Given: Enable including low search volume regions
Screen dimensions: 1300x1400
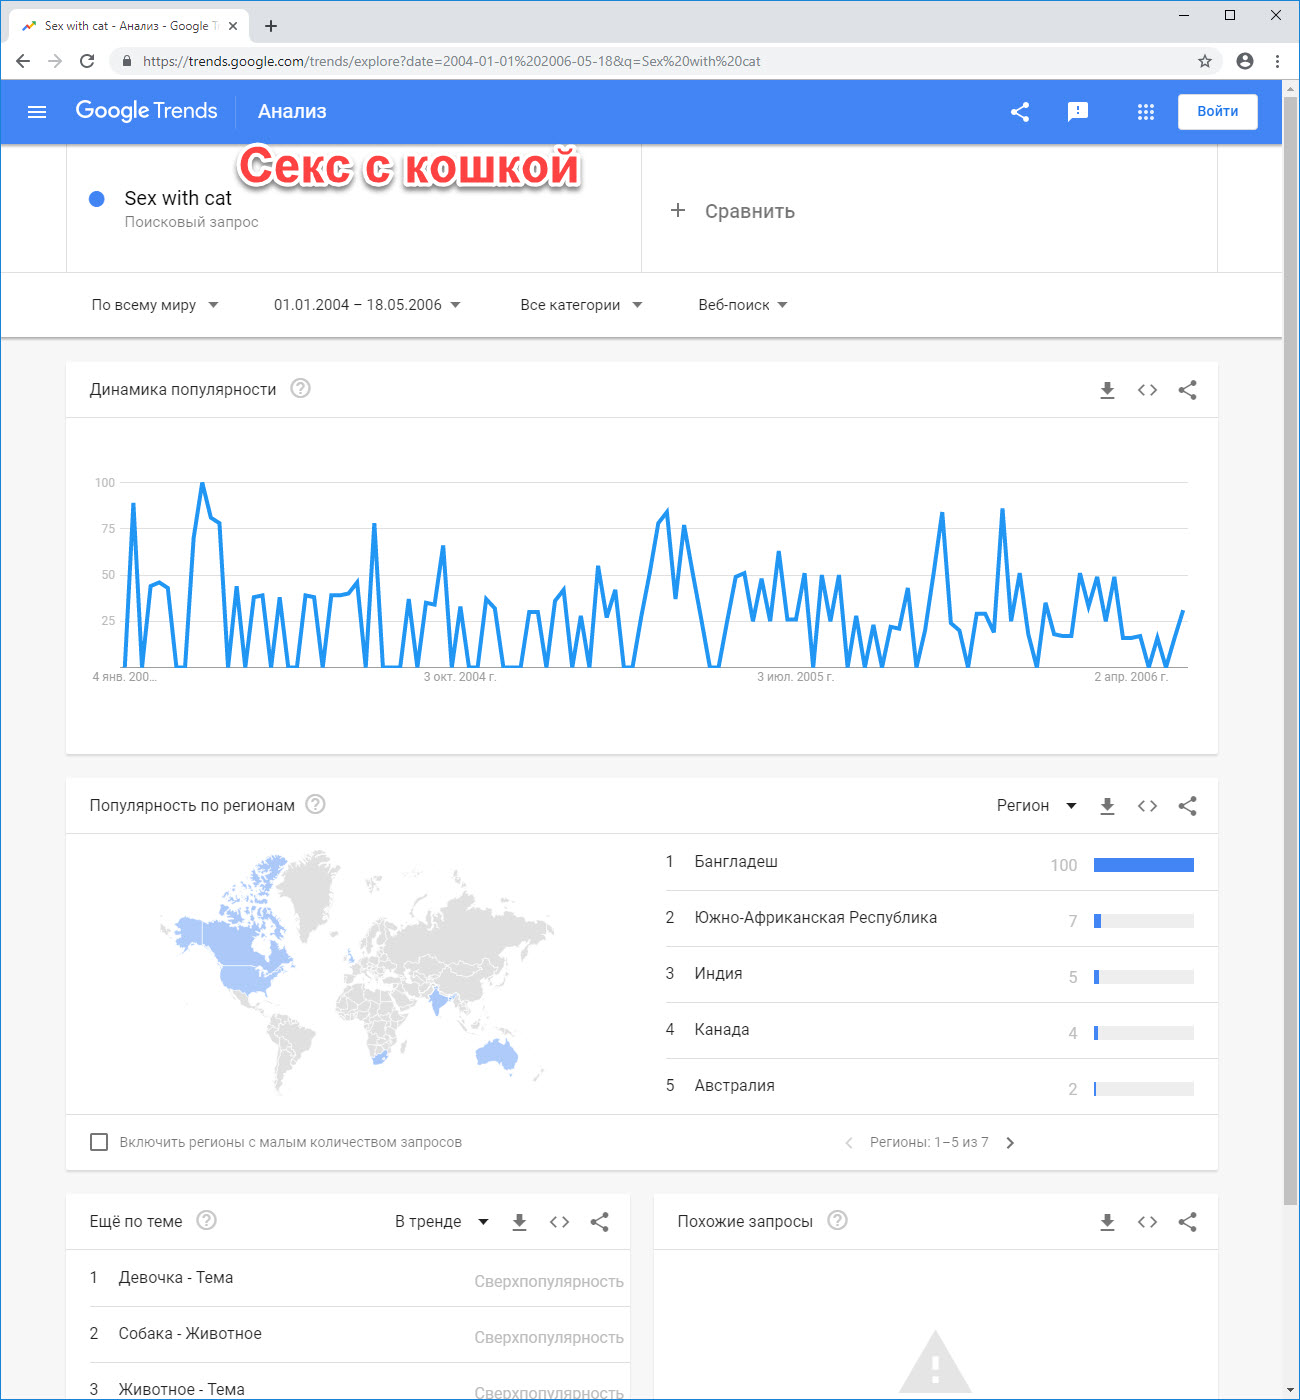Looking at the screenshot, I should (x=99, y=1142).
